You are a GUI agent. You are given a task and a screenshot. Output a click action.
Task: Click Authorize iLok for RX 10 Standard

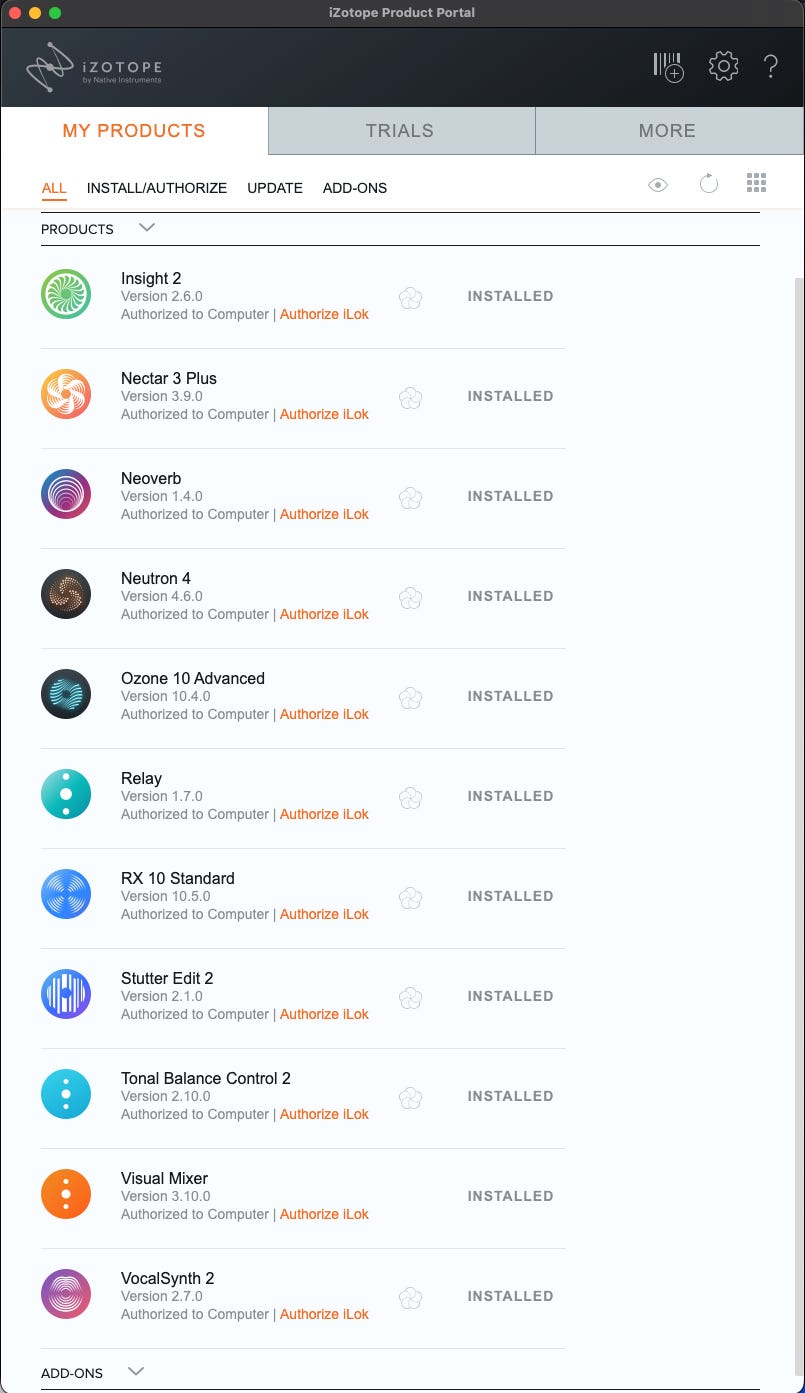click(324, 914)
